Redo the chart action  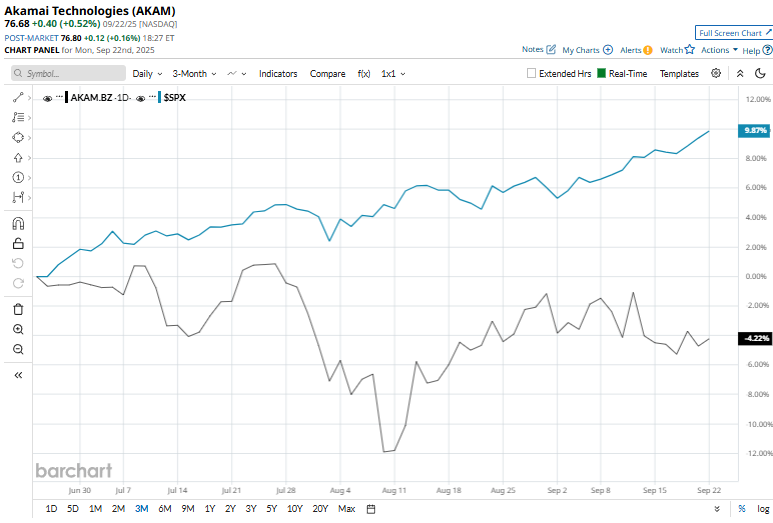[x=18, y=283]
